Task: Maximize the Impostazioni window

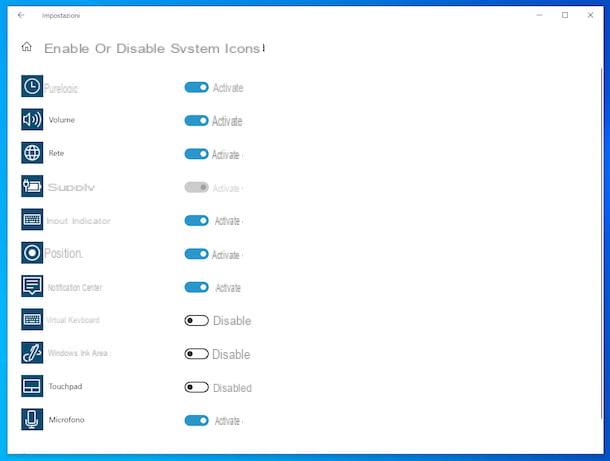Action: [x=565, y=15]
